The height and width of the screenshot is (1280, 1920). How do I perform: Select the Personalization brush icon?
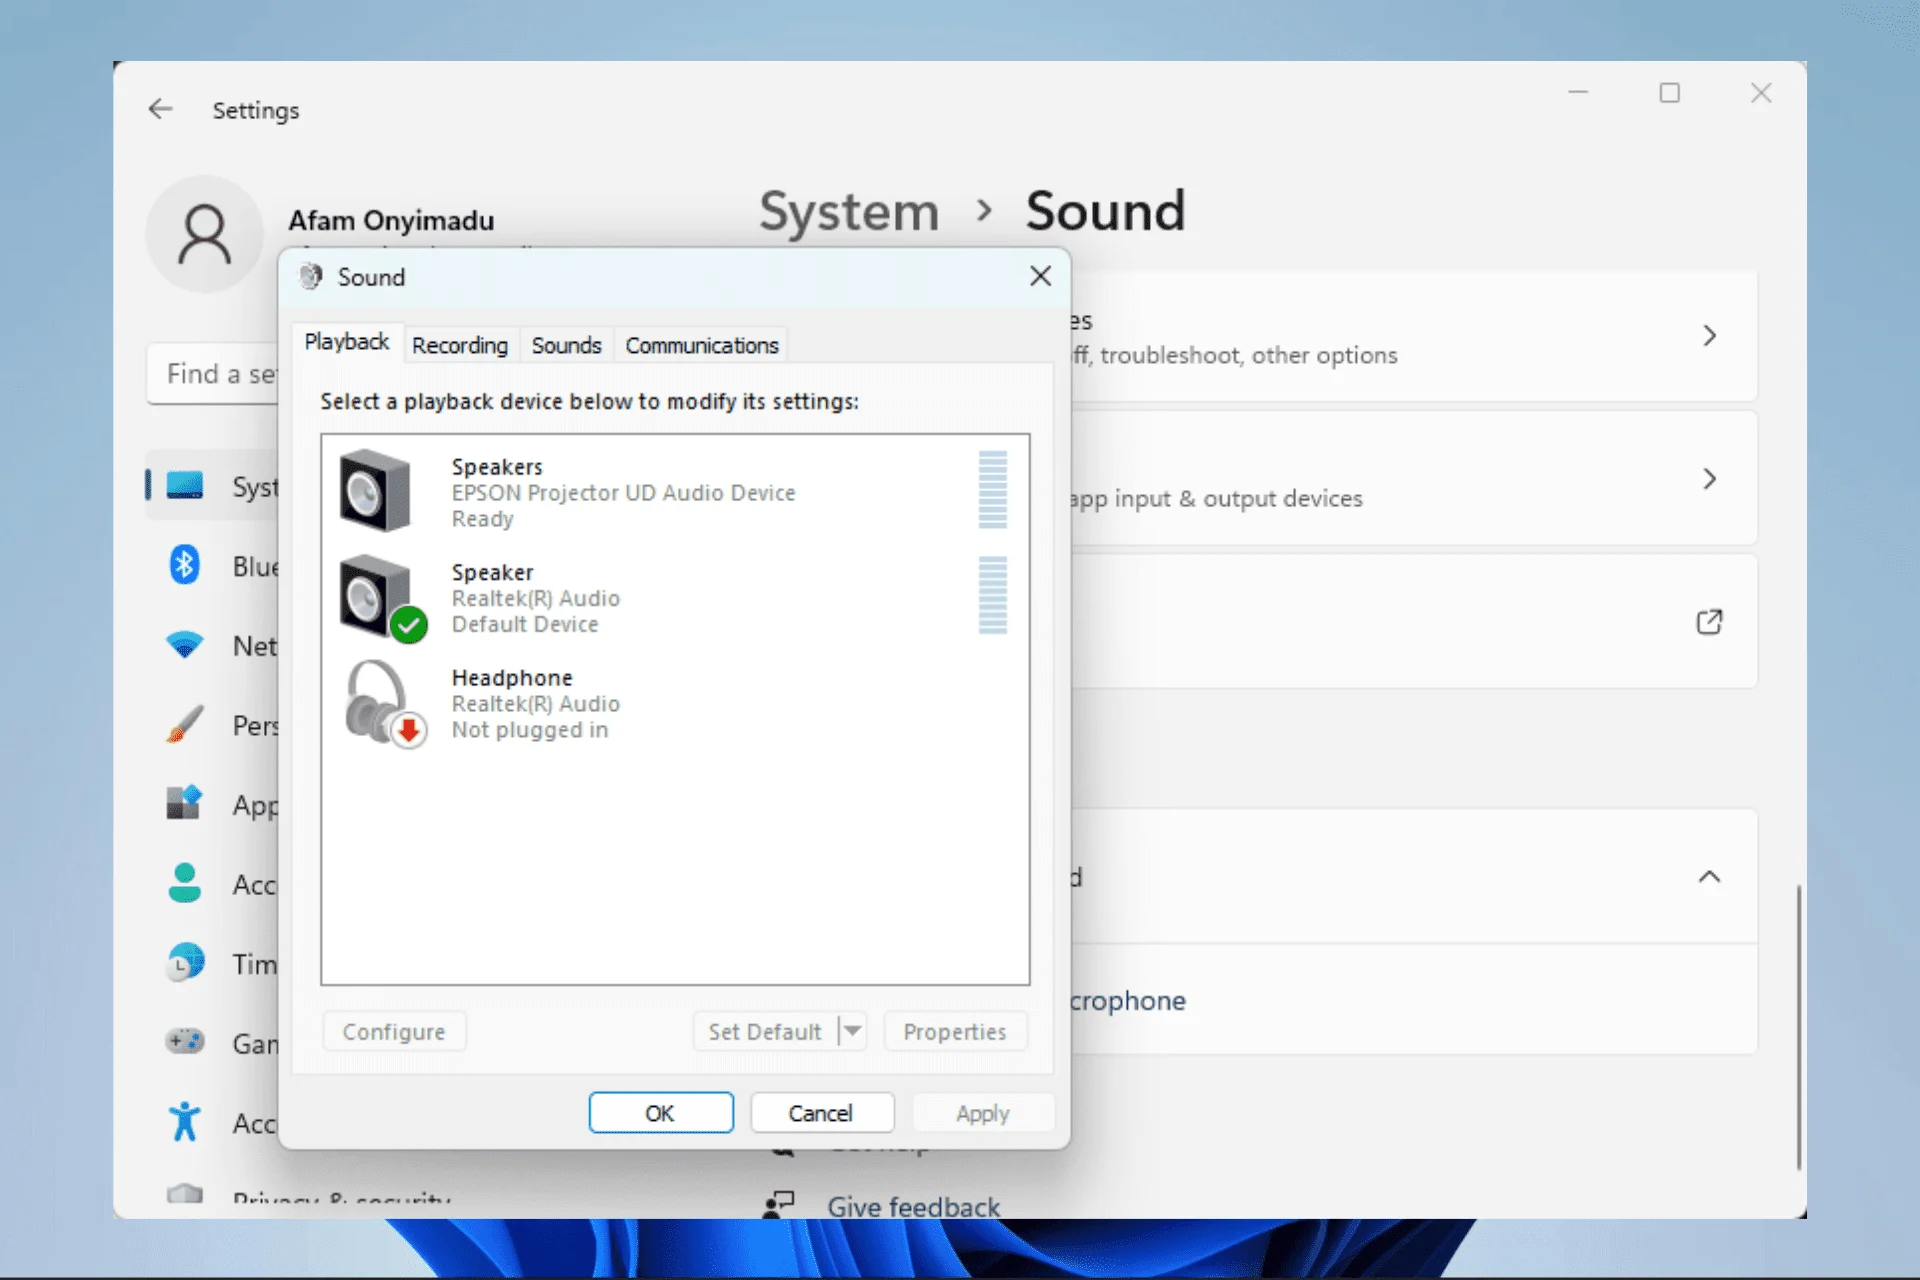(x=184, y=724)
